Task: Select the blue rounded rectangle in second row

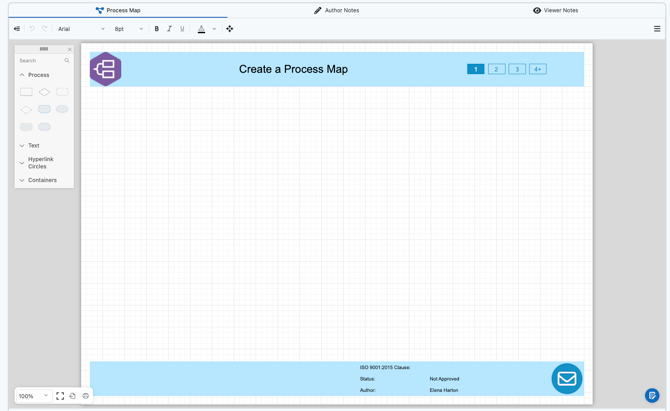Action: point(44,109)
